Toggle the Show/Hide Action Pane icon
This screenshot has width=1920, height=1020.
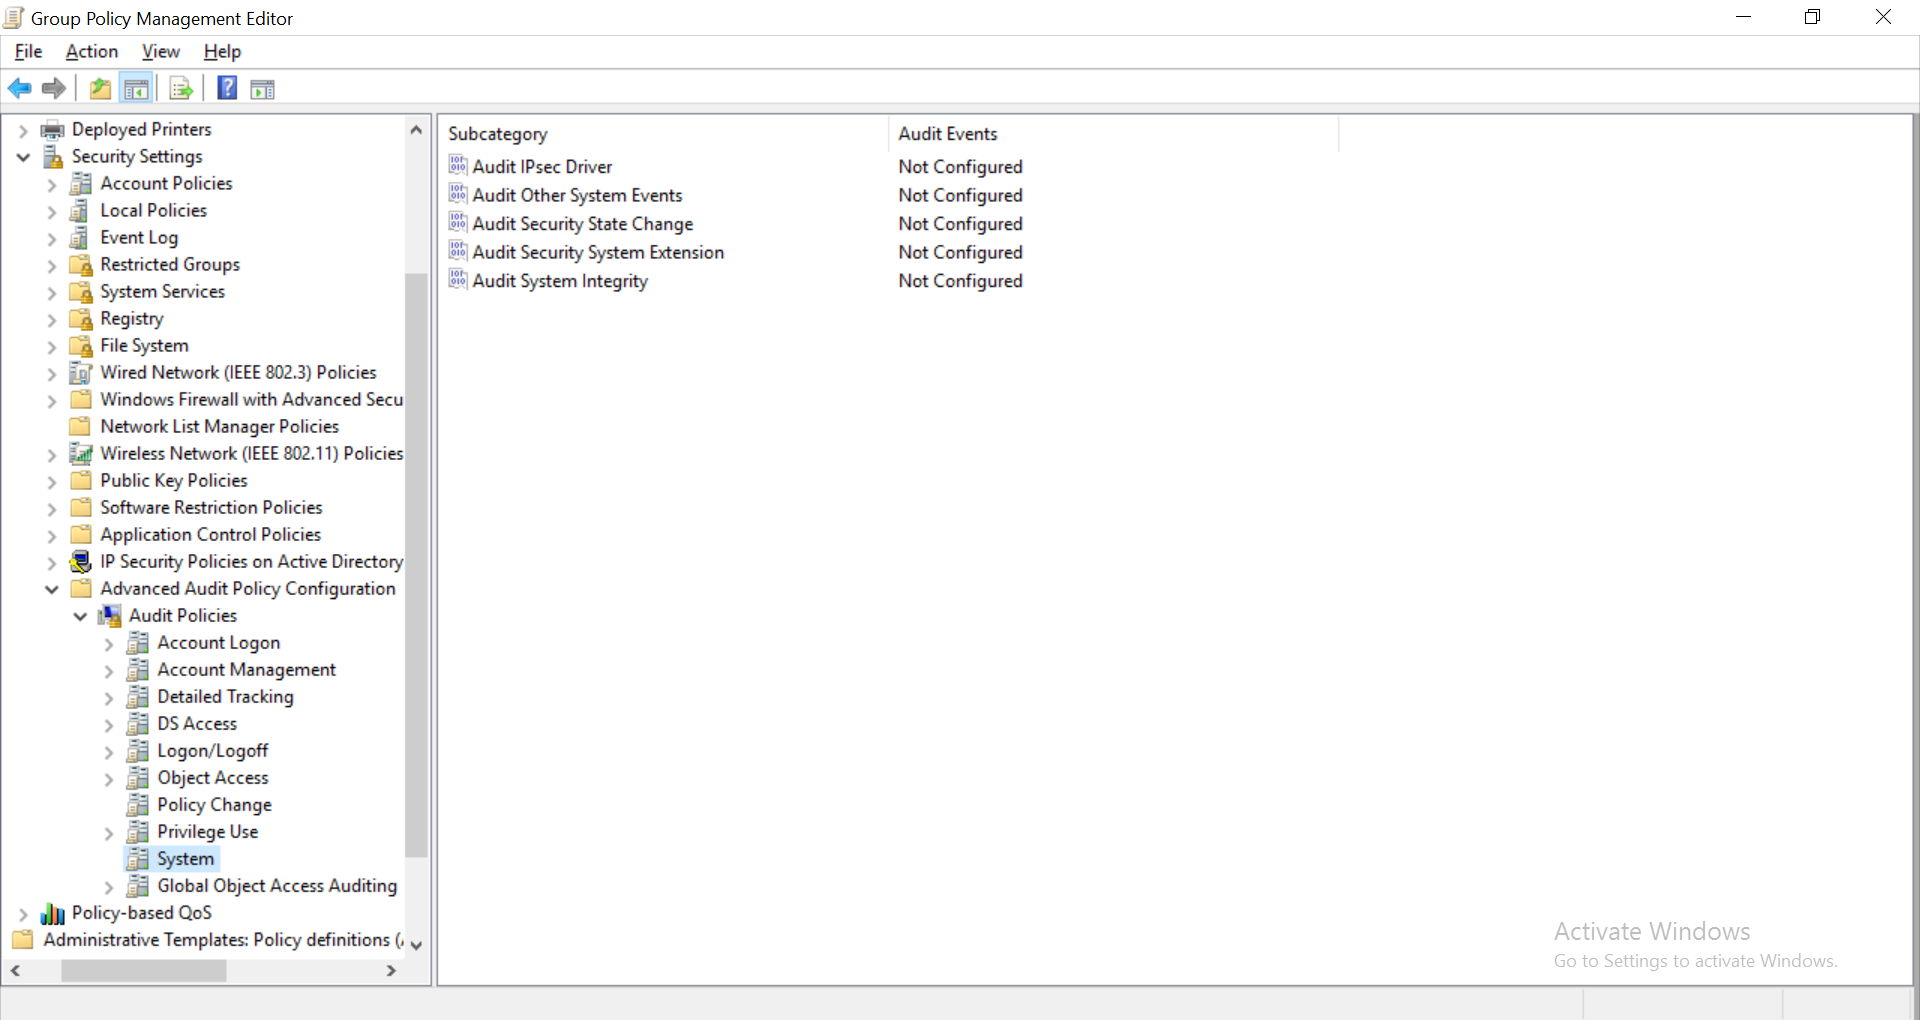point(262,88)
